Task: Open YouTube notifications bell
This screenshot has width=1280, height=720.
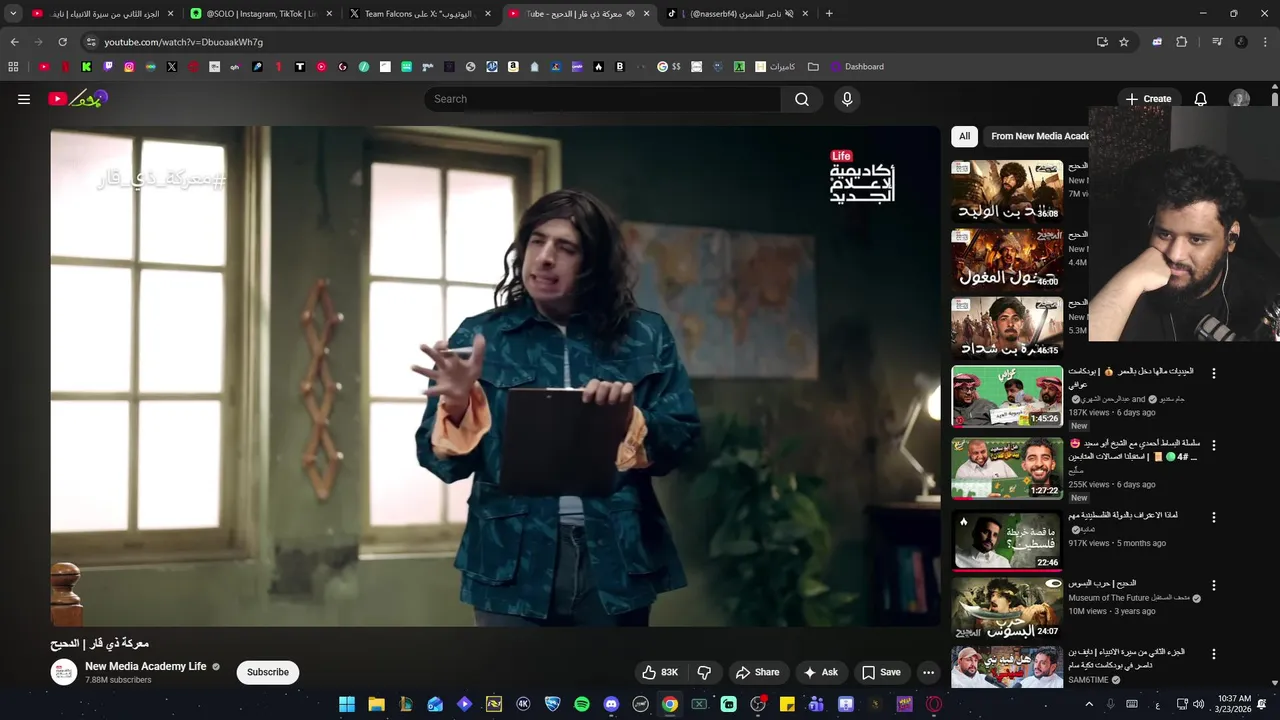Action: tap(1201, 99)
